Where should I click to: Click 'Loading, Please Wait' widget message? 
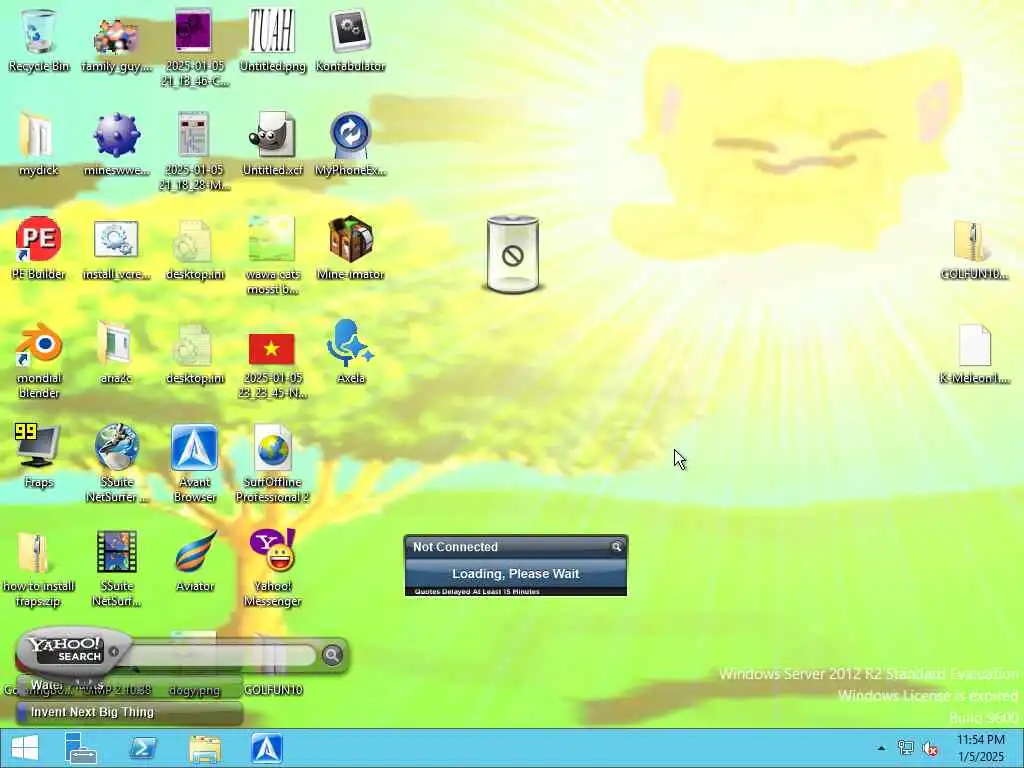516,573
